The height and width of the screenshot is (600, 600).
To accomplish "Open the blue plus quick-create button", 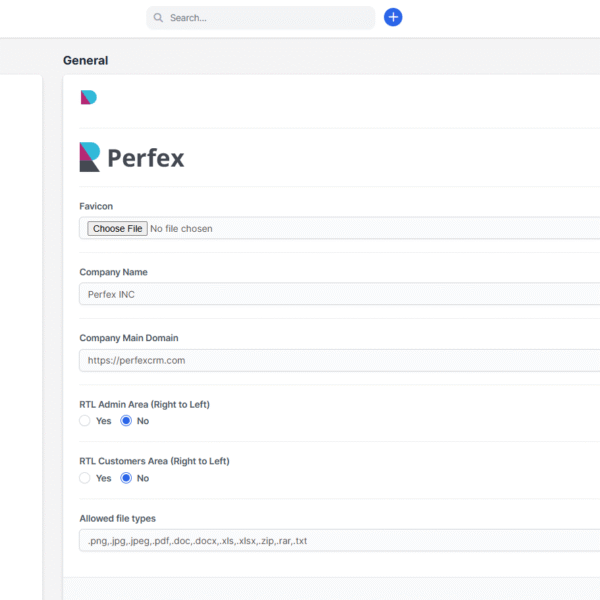I will (393, 17).
